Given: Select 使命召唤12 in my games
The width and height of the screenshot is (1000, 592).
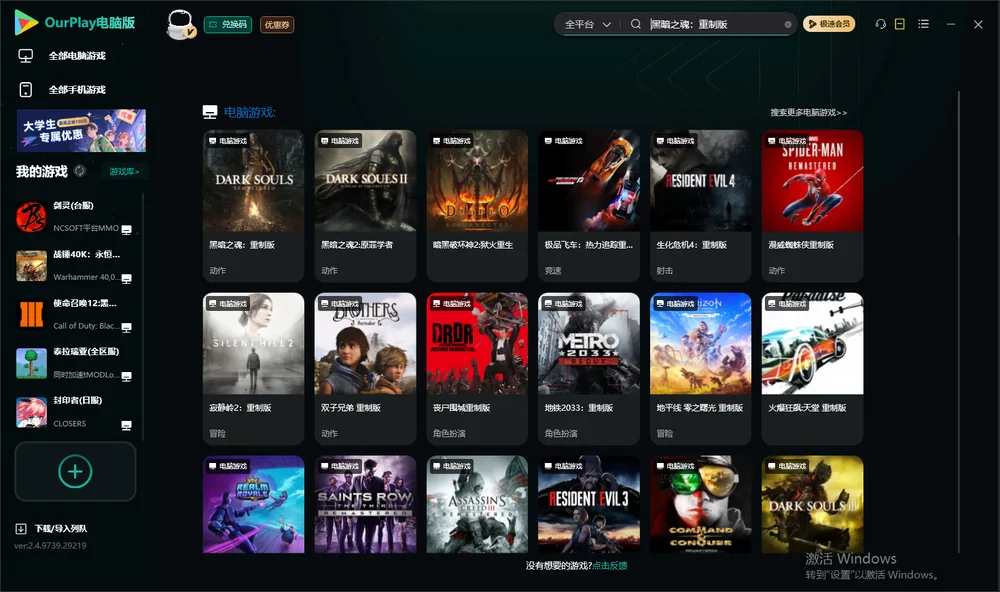Looking at the screenshot, I should click(75, 314).
